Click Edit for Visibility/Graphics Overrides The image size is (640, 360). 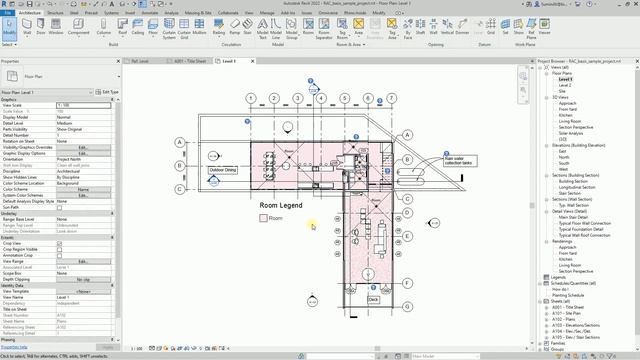pyautogui.click(x=83, y=147)
